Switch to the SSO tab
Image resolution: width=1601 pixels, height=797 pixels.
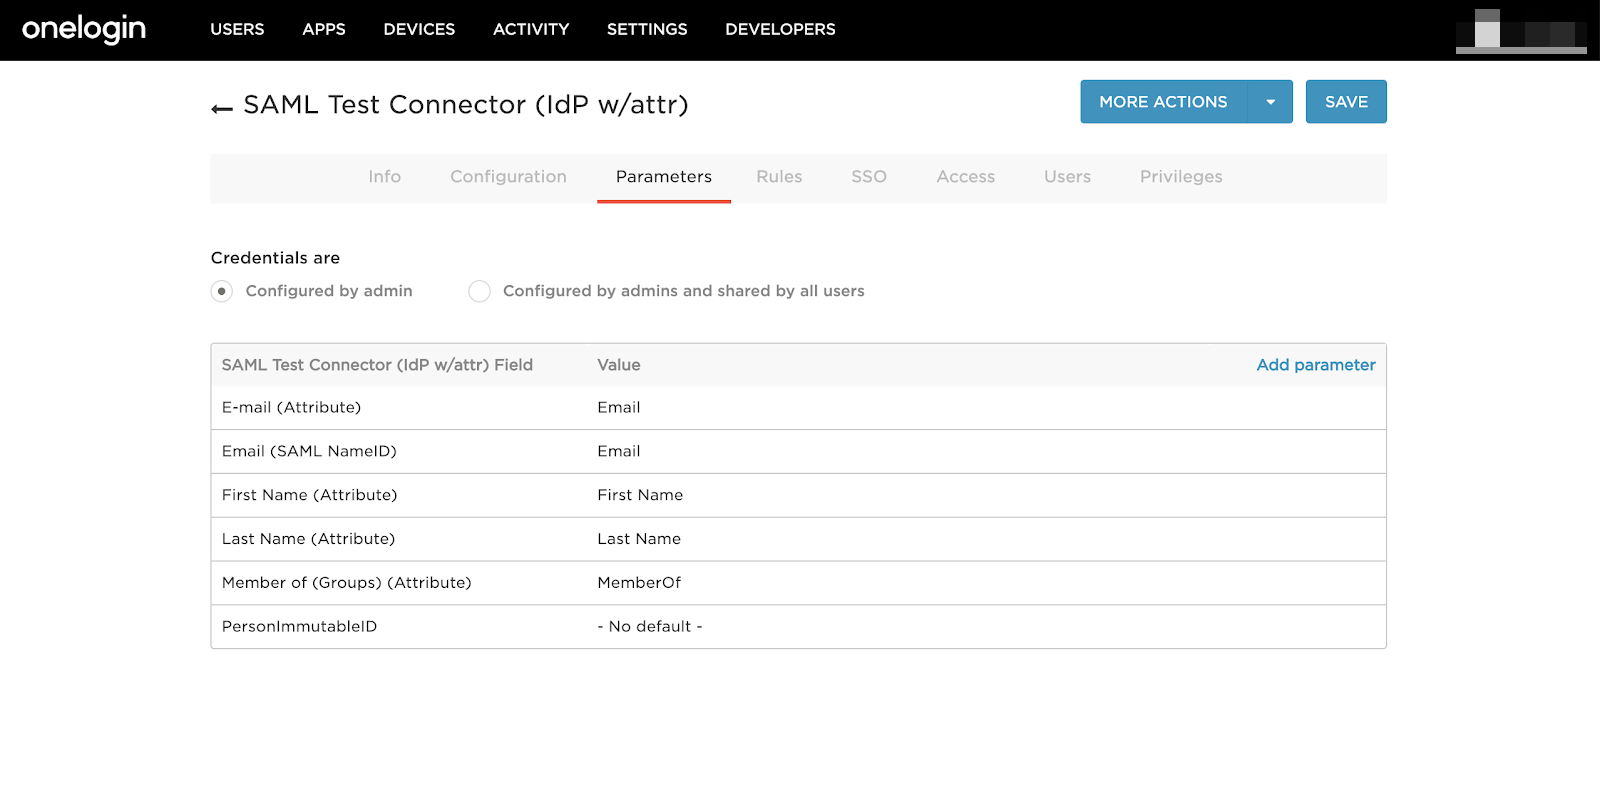pyautogui.click(x=869, y=177)
